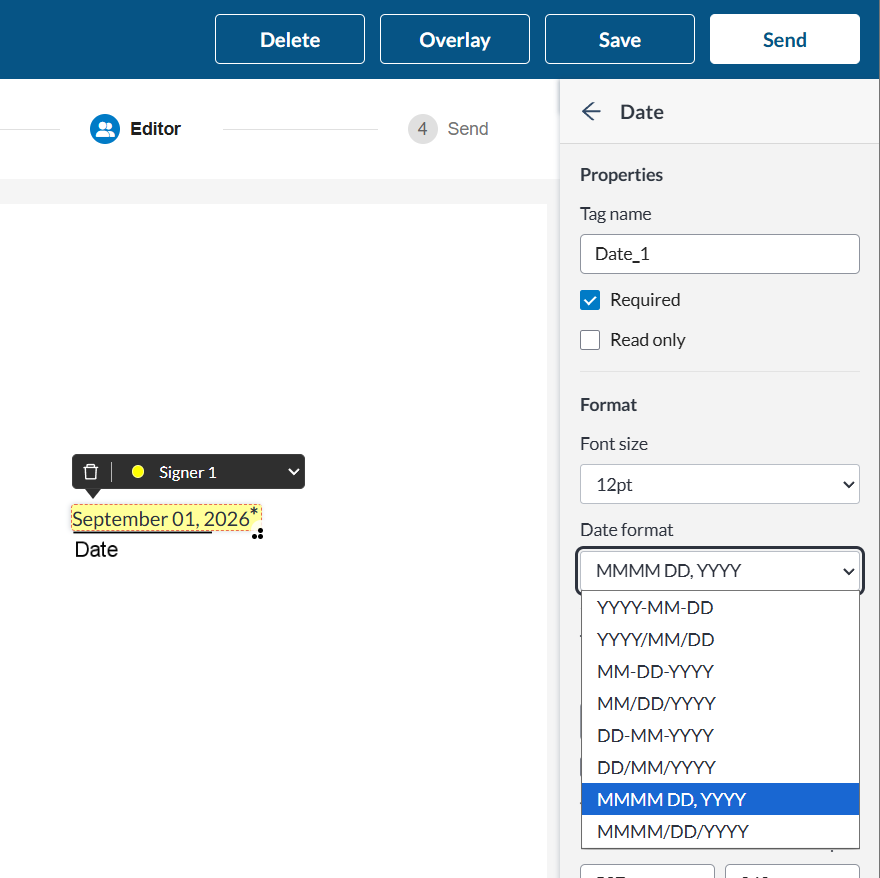This screenshot has width=880, height=878.
Task: Go to step 4 Send
Action: click(448, 129)
